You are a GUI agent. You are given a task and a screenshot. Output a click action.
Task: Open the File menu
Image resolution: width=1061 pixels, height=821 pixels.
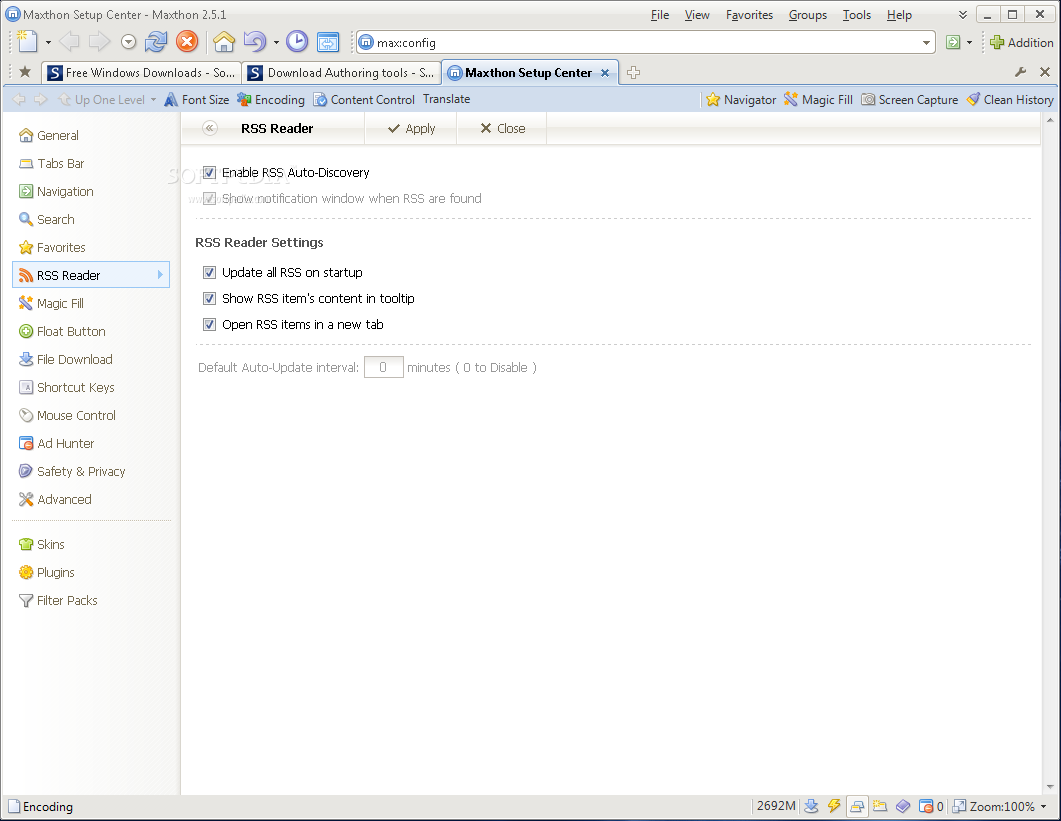pos(660,15)
